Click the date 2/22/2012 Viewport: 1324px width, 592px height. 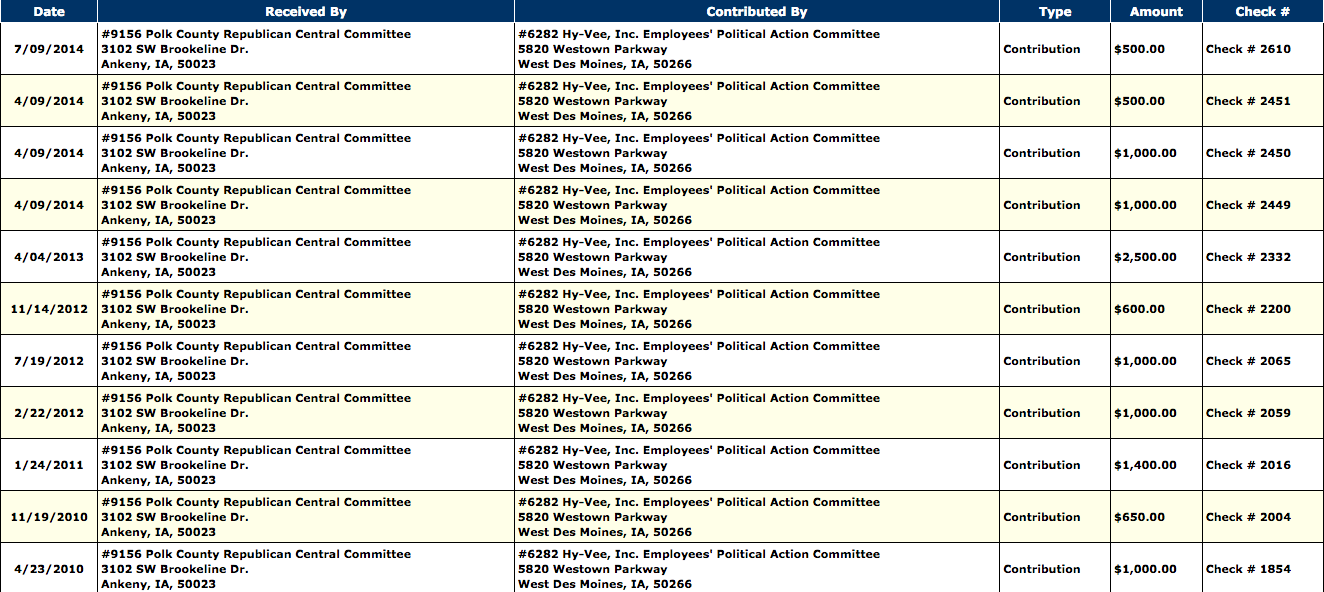(49, 413)
